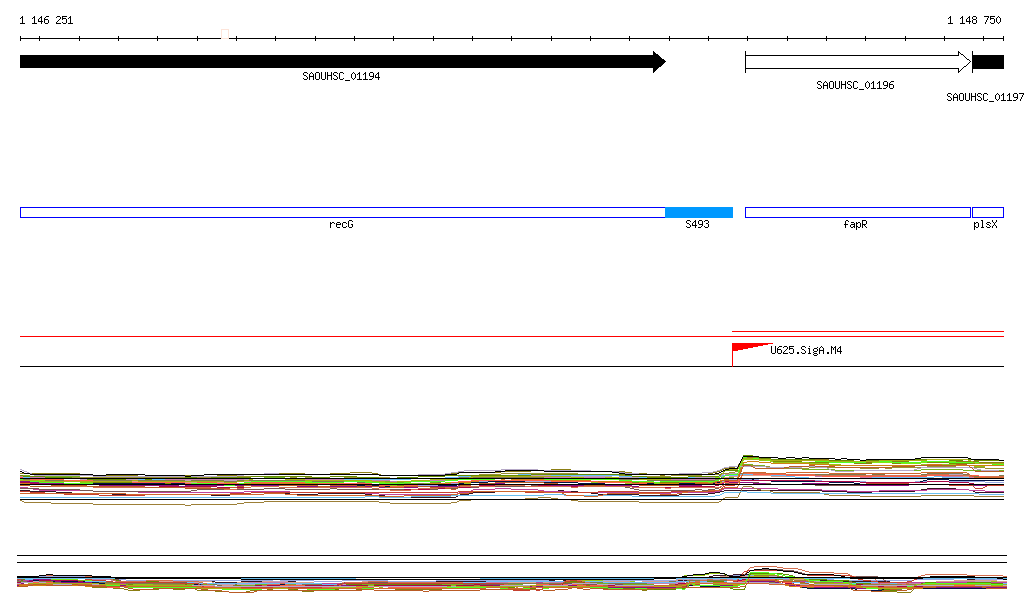Viewport: 1024px width, 611px height.
Task: Click the U625.SigA.M4 text label
Action: [805, 351]
